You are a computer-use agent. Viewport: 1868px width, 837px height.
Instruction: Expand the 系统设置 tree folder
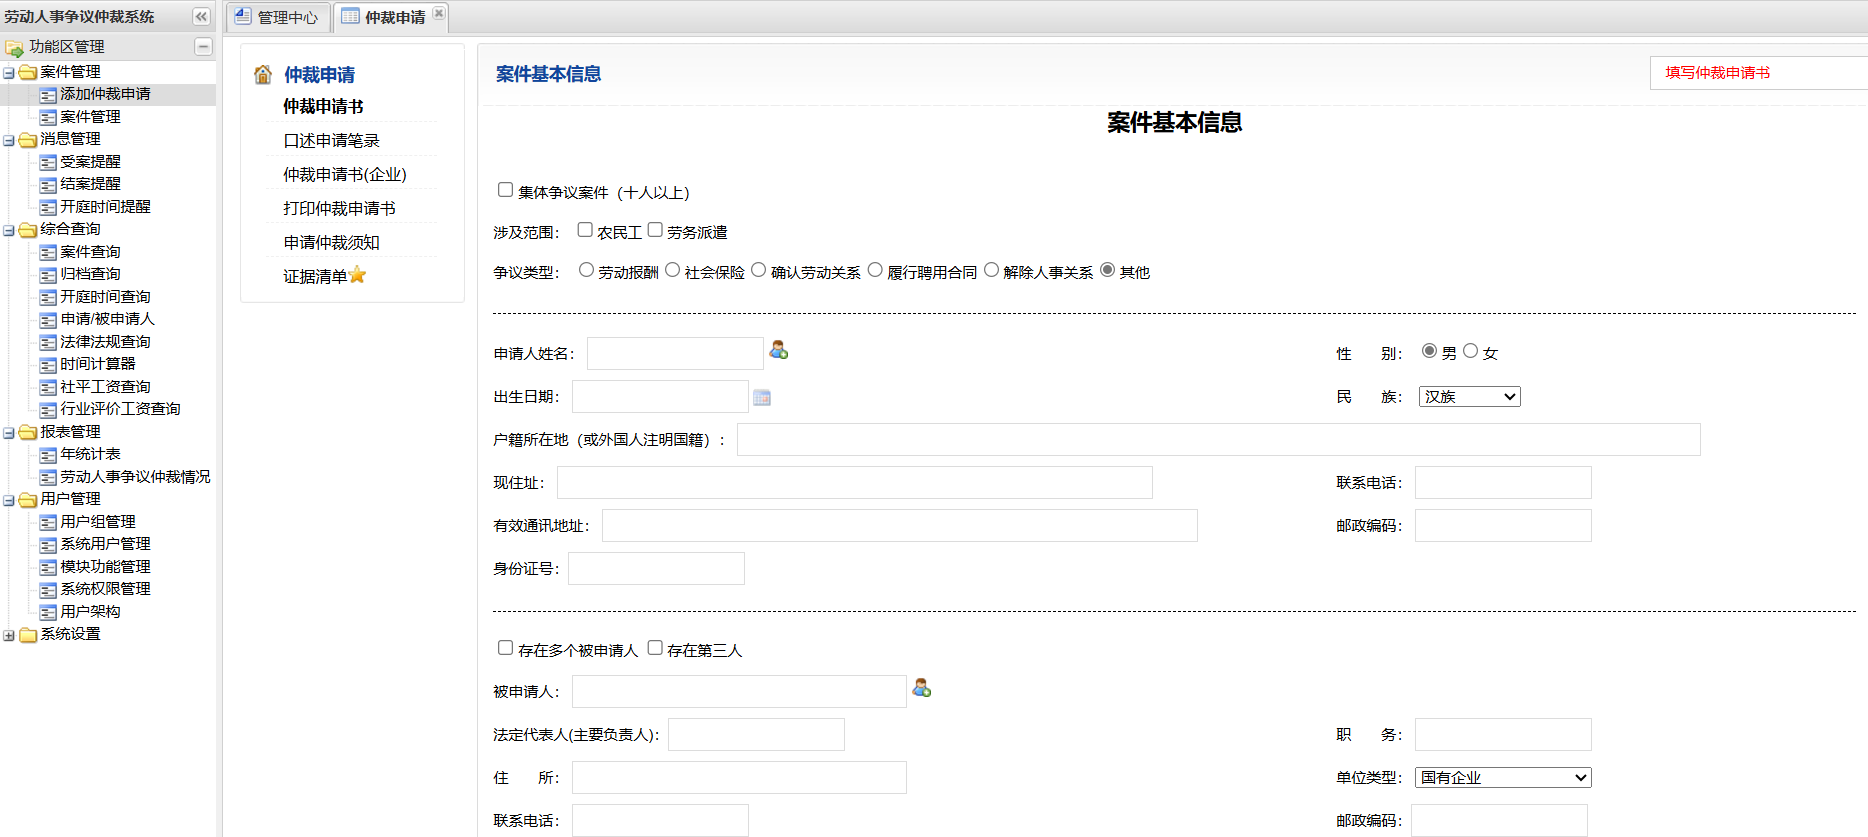tap(9, 635)
